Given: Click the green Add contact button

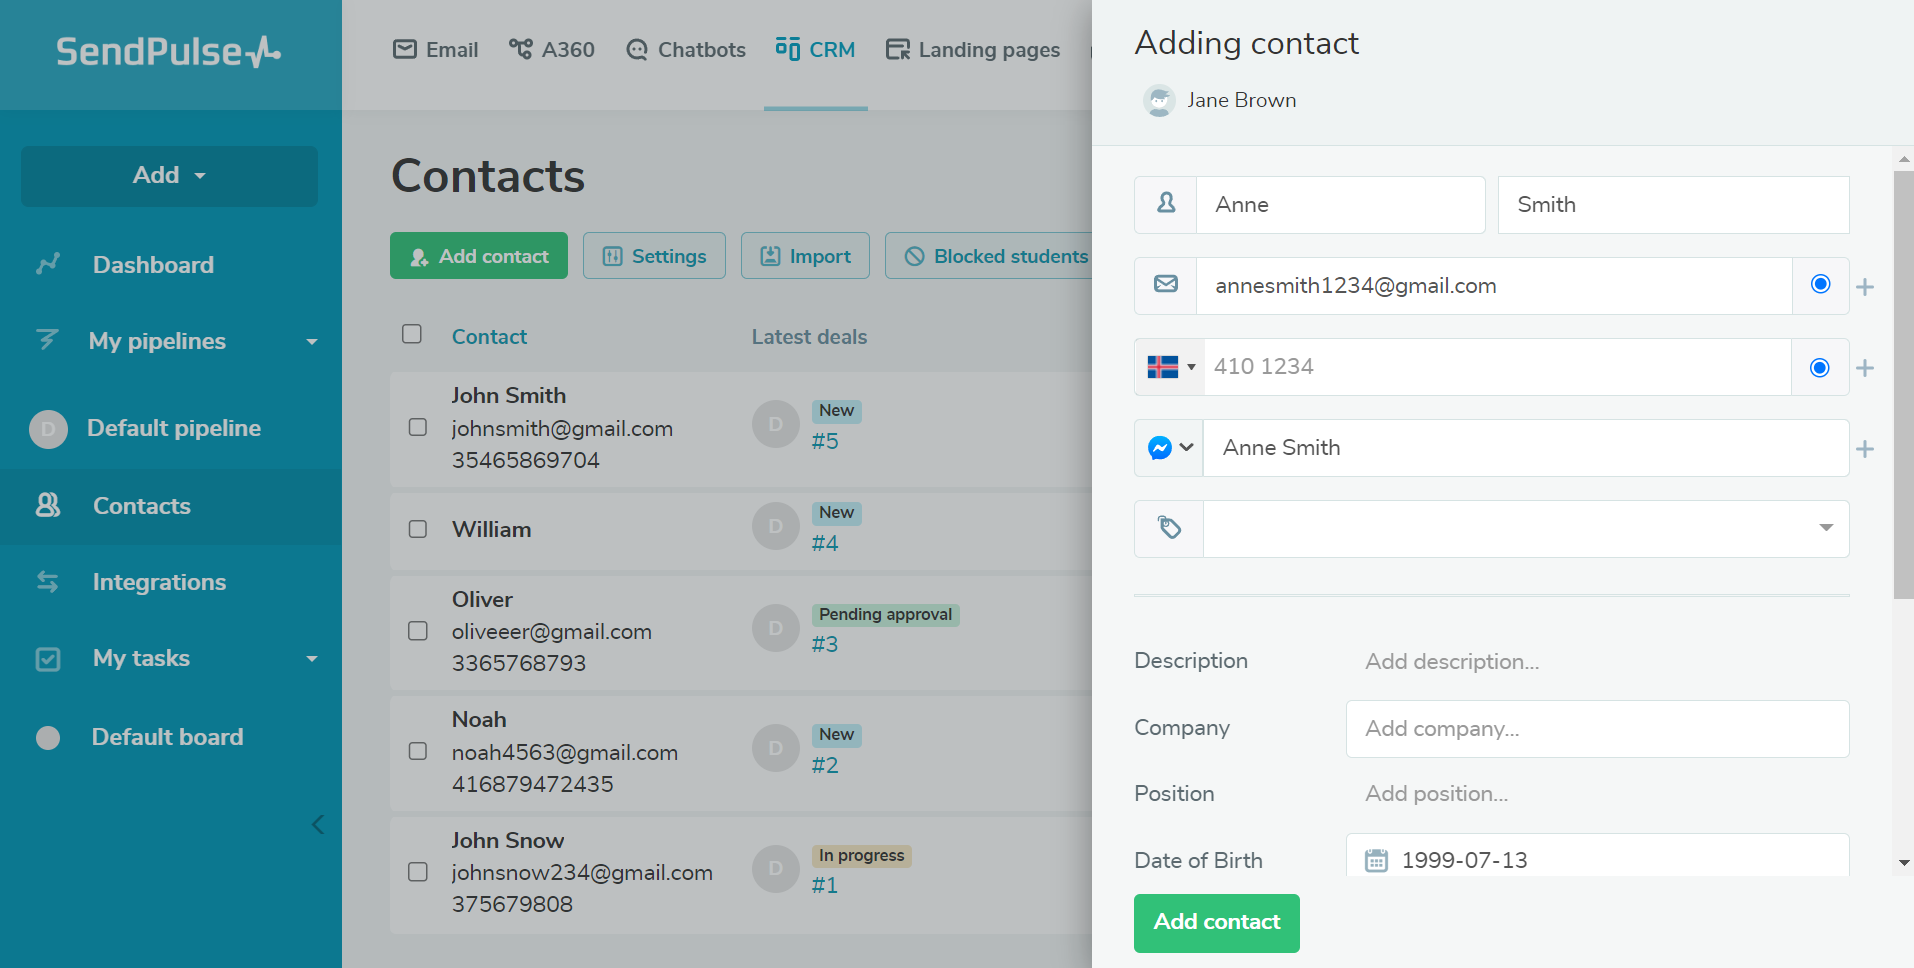Looking at the screenshot, I should click(x=1216, y=923).
